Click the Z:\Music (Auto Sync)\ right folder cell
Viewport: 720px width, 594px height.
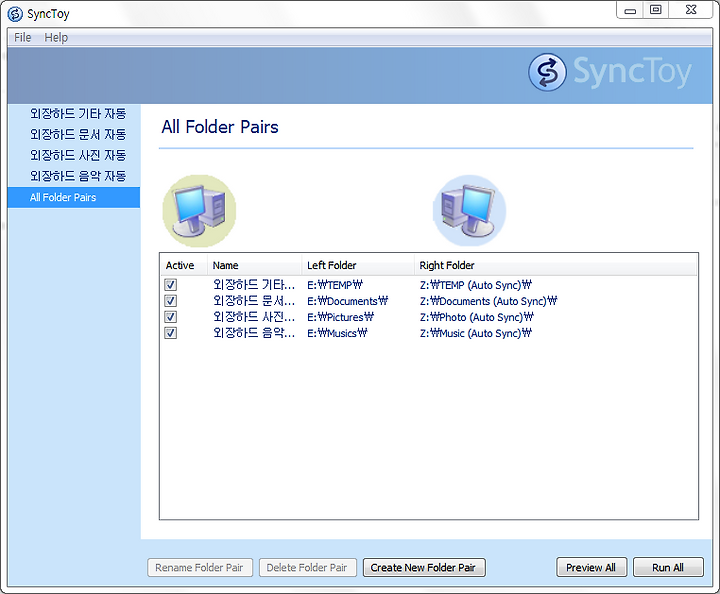(476, 333)
